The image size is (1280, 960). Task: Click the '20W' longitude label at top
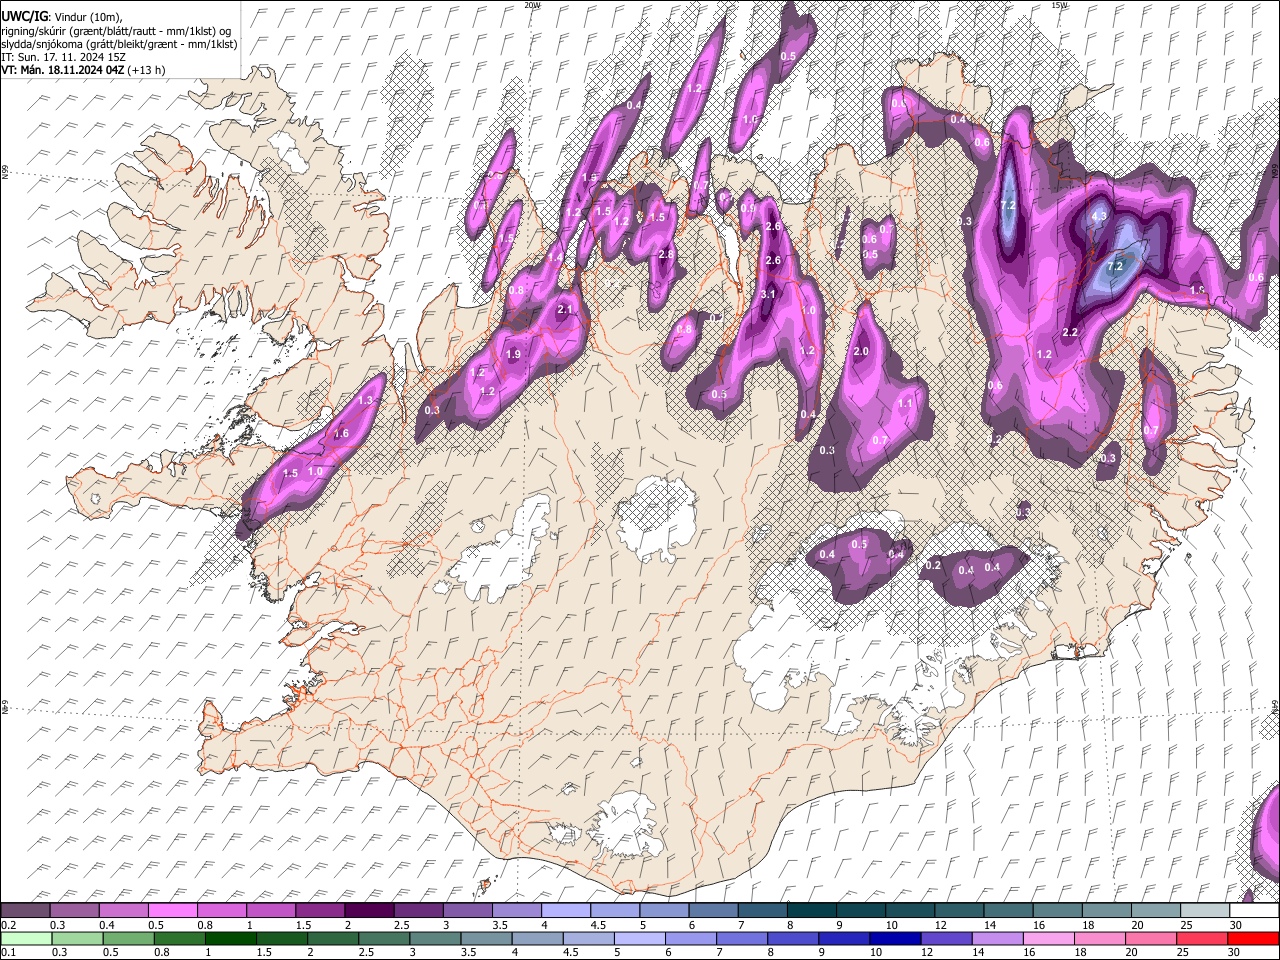[532, 5]
